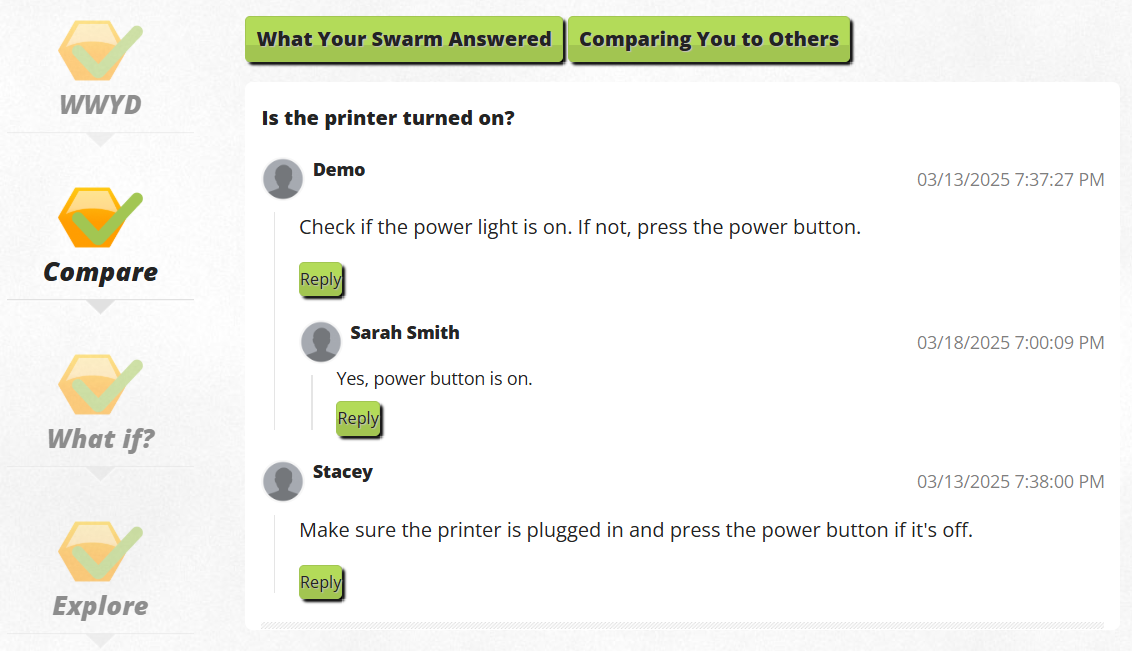Viewport: 1132px width, 651px height.
Task: Click the Sarah Smith username
Action: coord(405,333)
